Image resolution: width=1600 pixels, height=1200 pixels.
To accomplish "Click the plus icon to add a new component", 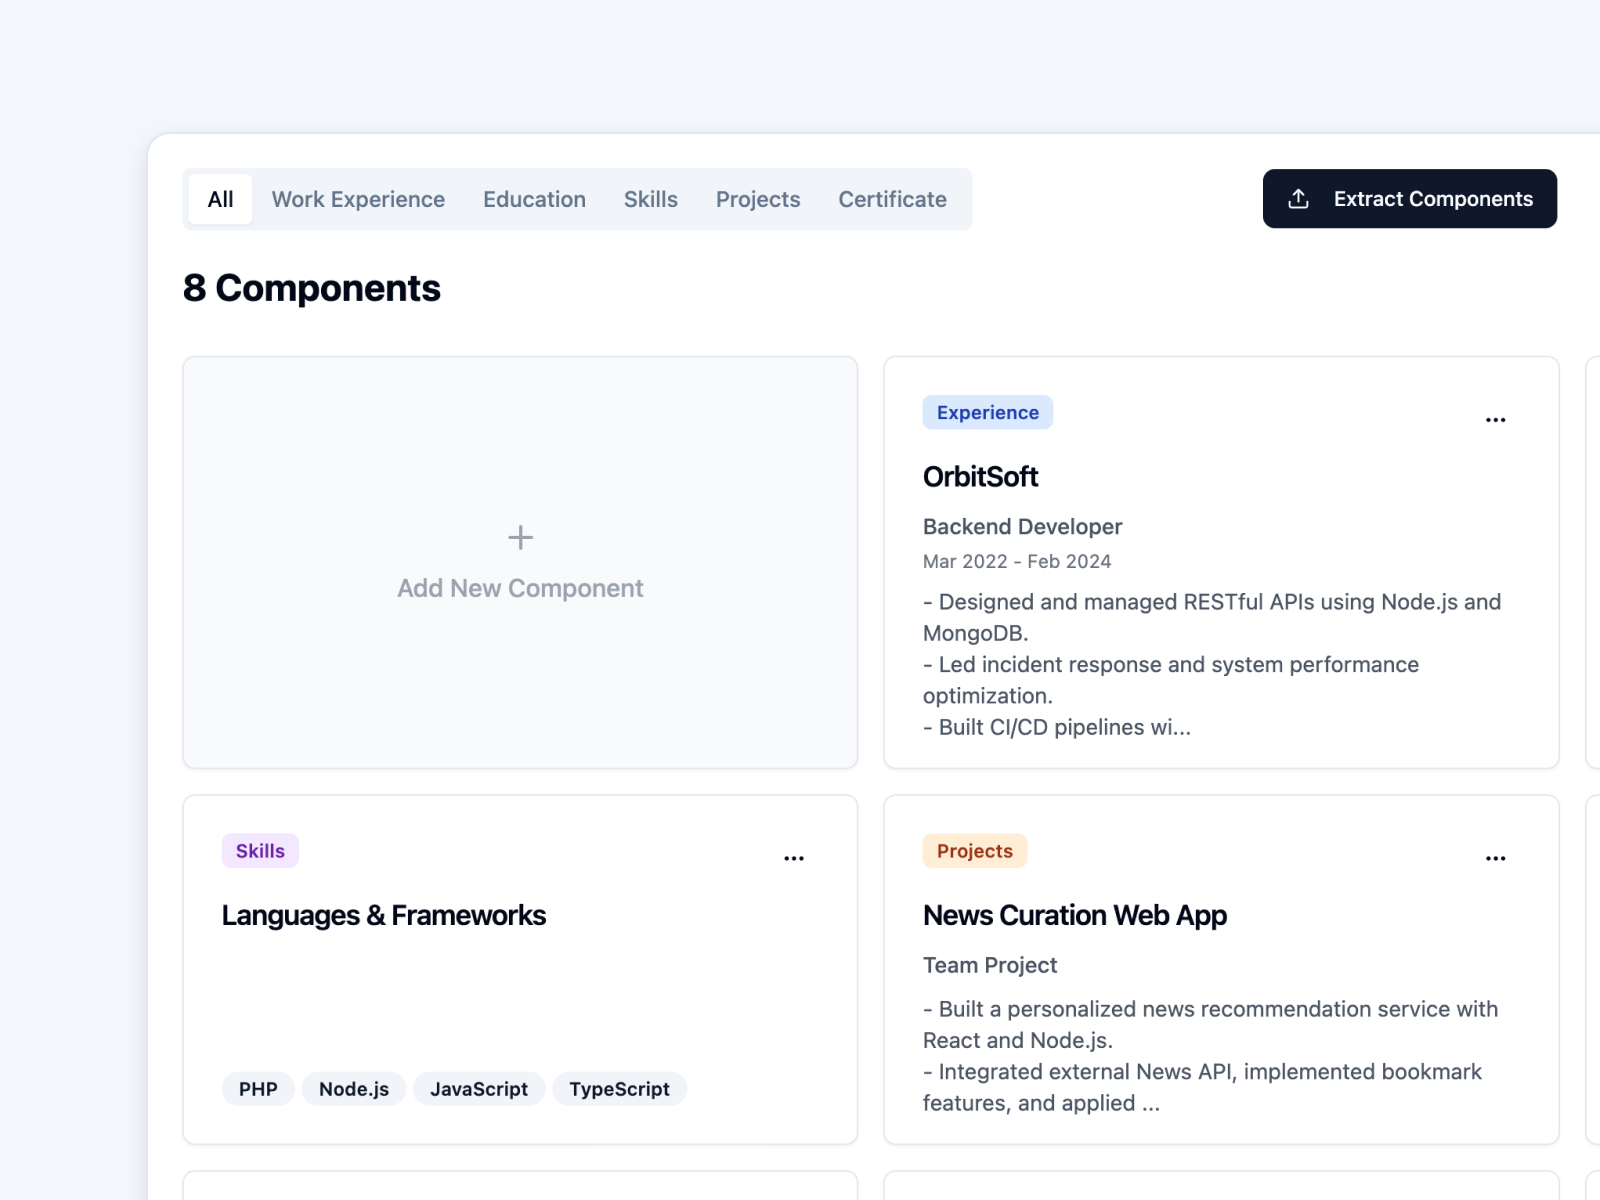I will 520,537.
